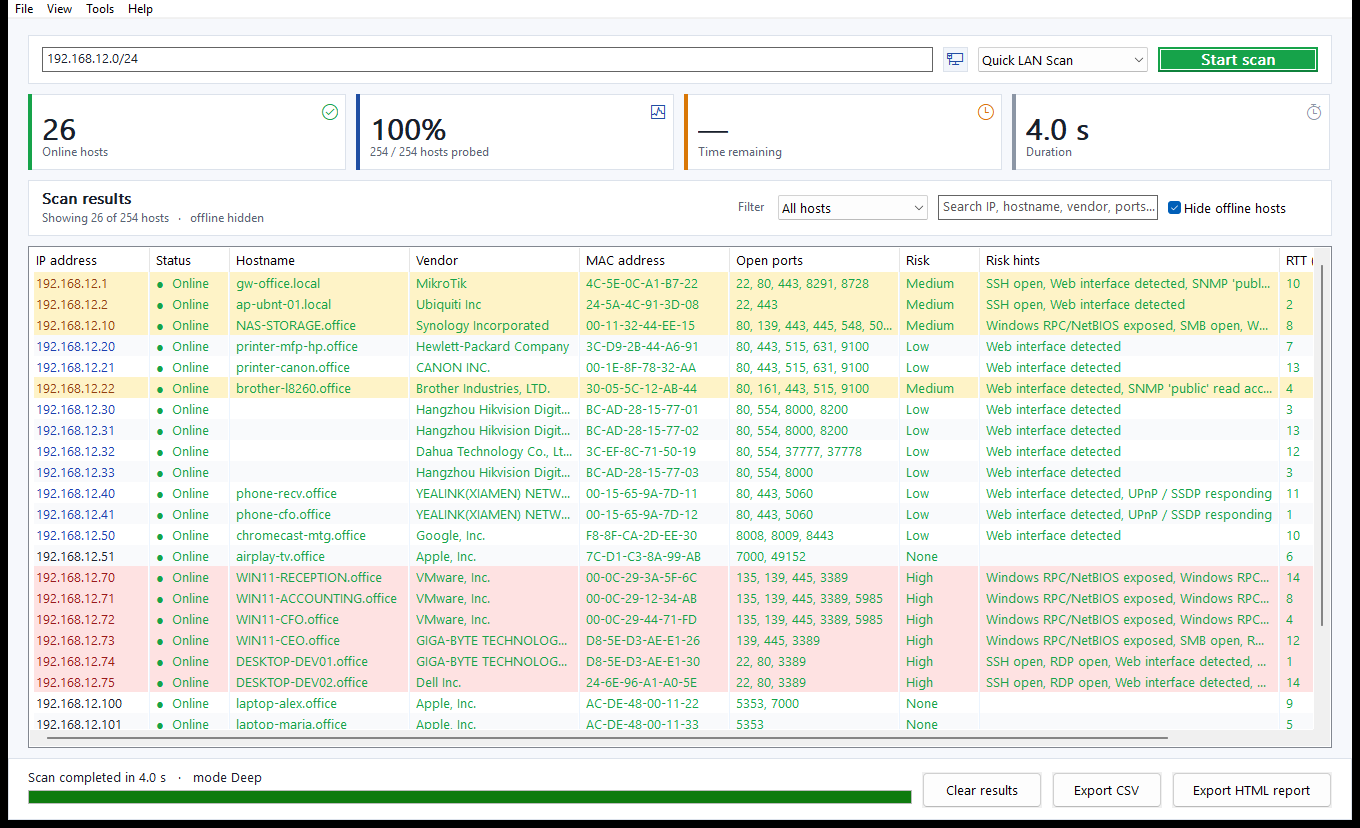Select the phone-cfo.office hostname cell
This screenshot has width=1360, height=828.
pyautogui.click(x=319, y=514)
